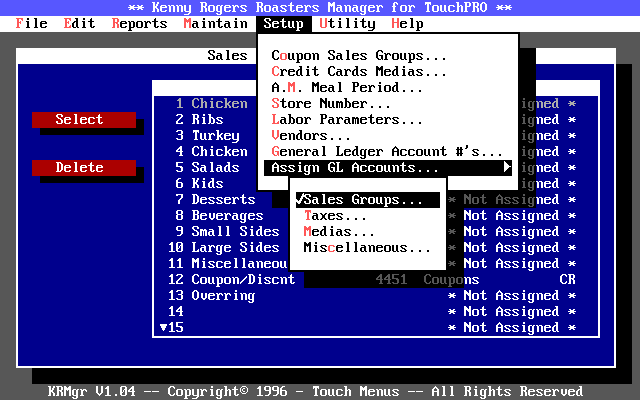This screenshot has height=400, width=640.
Task: Select Medias in the submenu
Action: point(368,231)
